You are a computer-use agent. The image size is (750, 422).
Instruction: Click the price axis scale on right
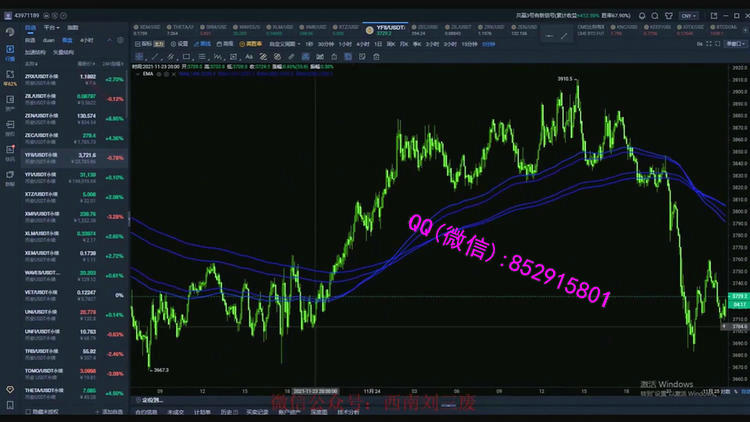pyautogui.click(x=738, y=200)
